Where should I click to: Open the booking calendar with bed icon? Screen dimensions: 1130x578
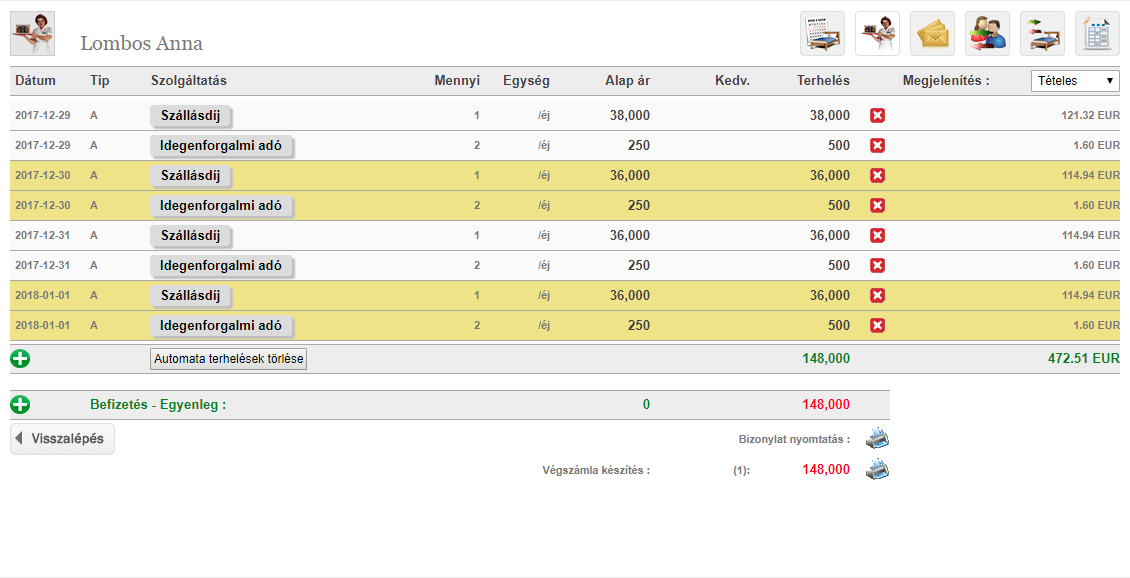[x=822, y=34]
